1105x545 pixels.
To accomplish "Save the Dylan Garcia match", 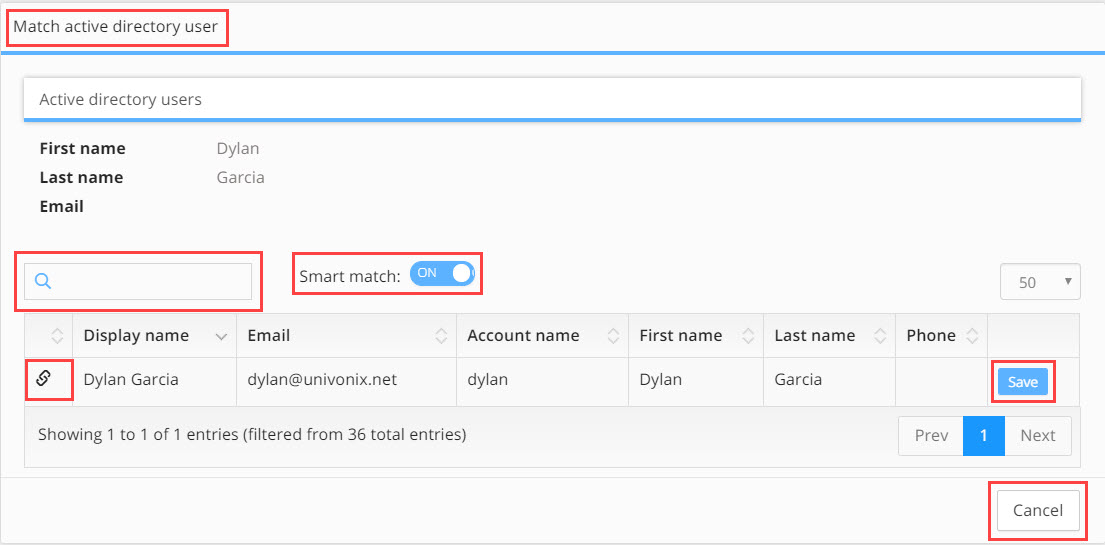I will click(x=1023, y=382).
